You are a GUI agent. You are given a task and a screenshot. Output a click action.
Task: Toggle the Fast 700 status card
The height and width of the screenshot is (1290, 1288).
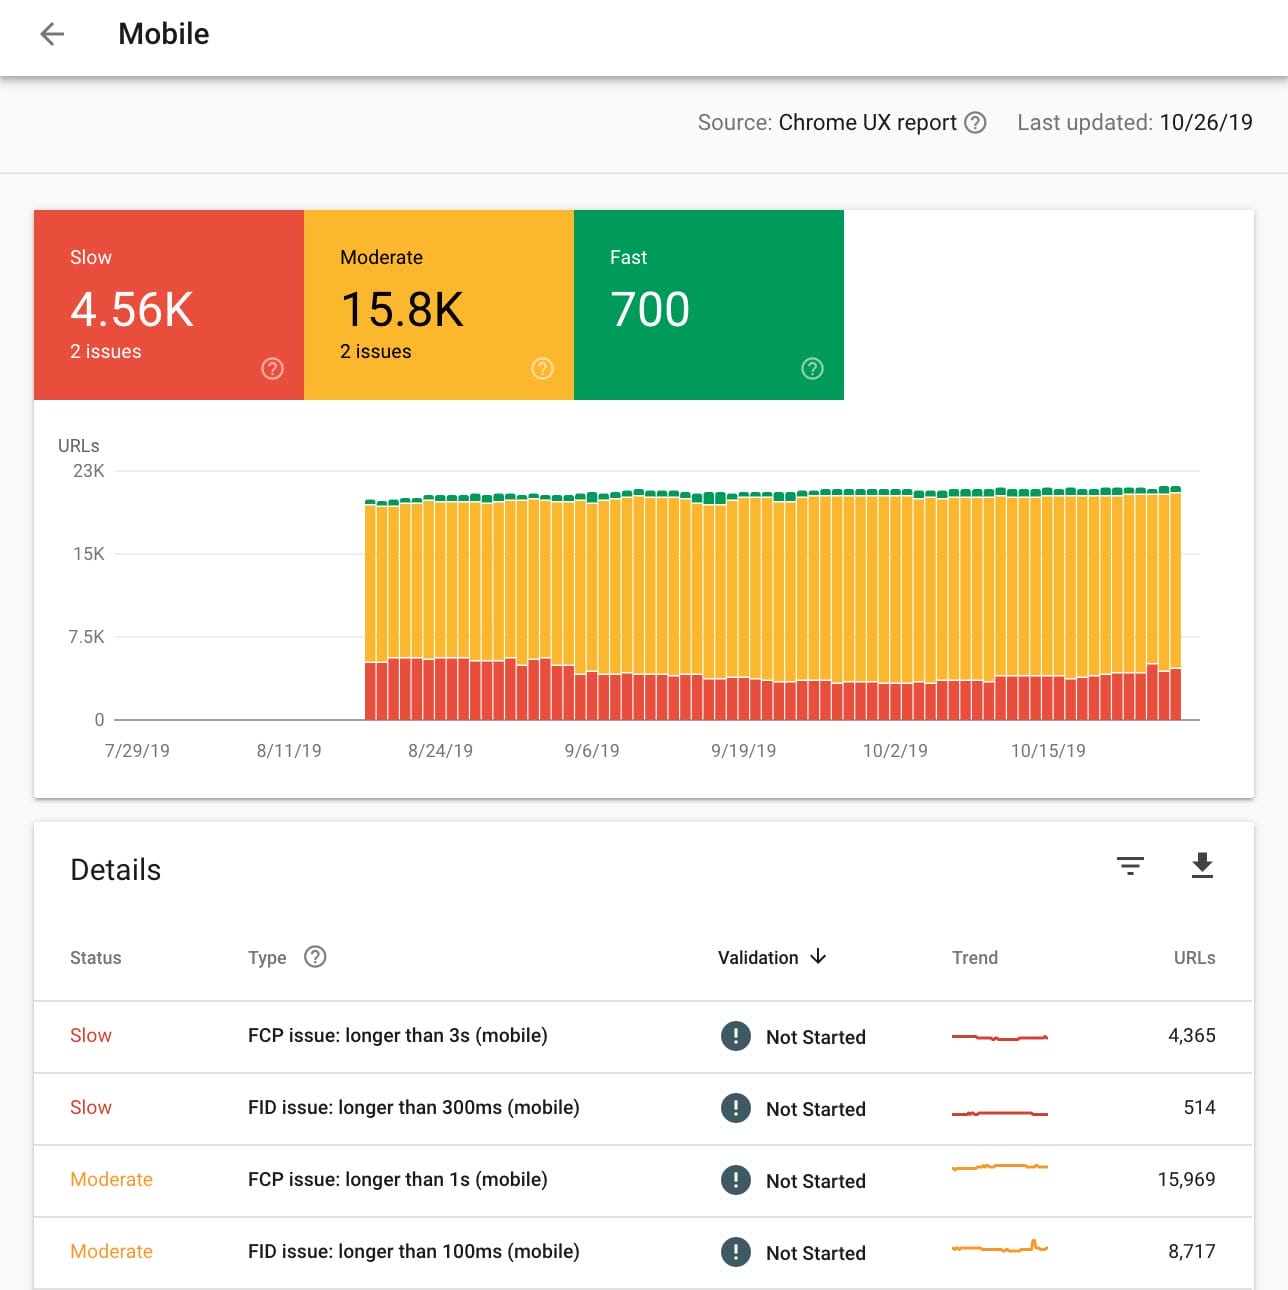pos(708,305)
